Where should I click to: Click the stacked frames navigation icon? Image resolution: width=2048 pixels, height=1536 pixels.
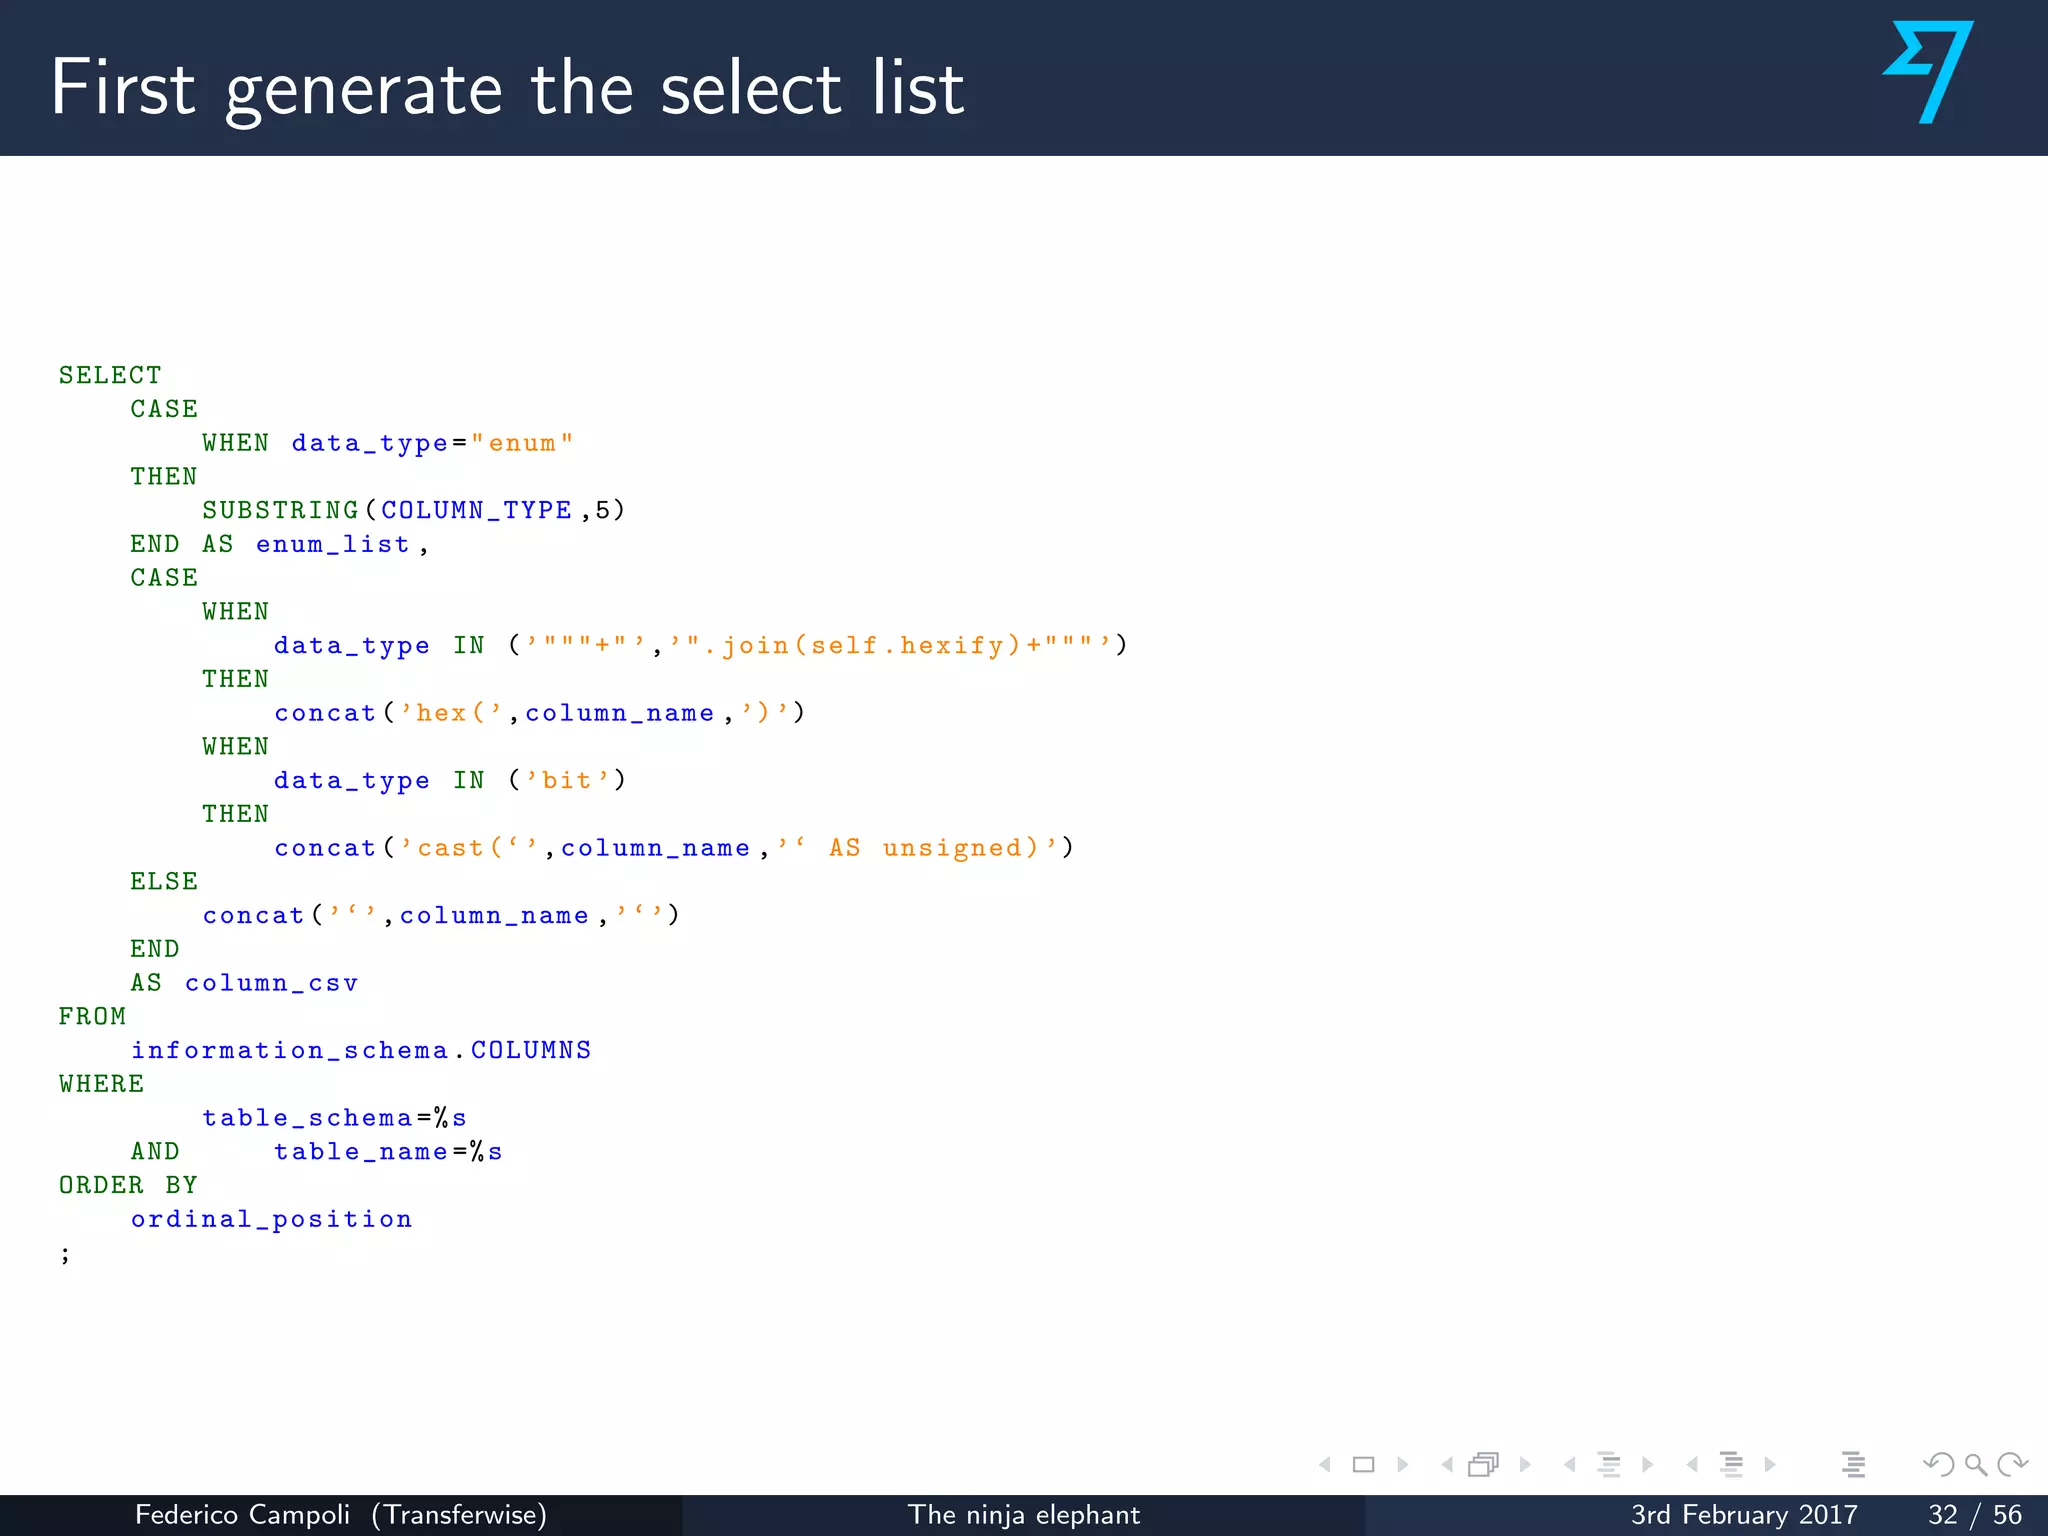[1484, 1465]
